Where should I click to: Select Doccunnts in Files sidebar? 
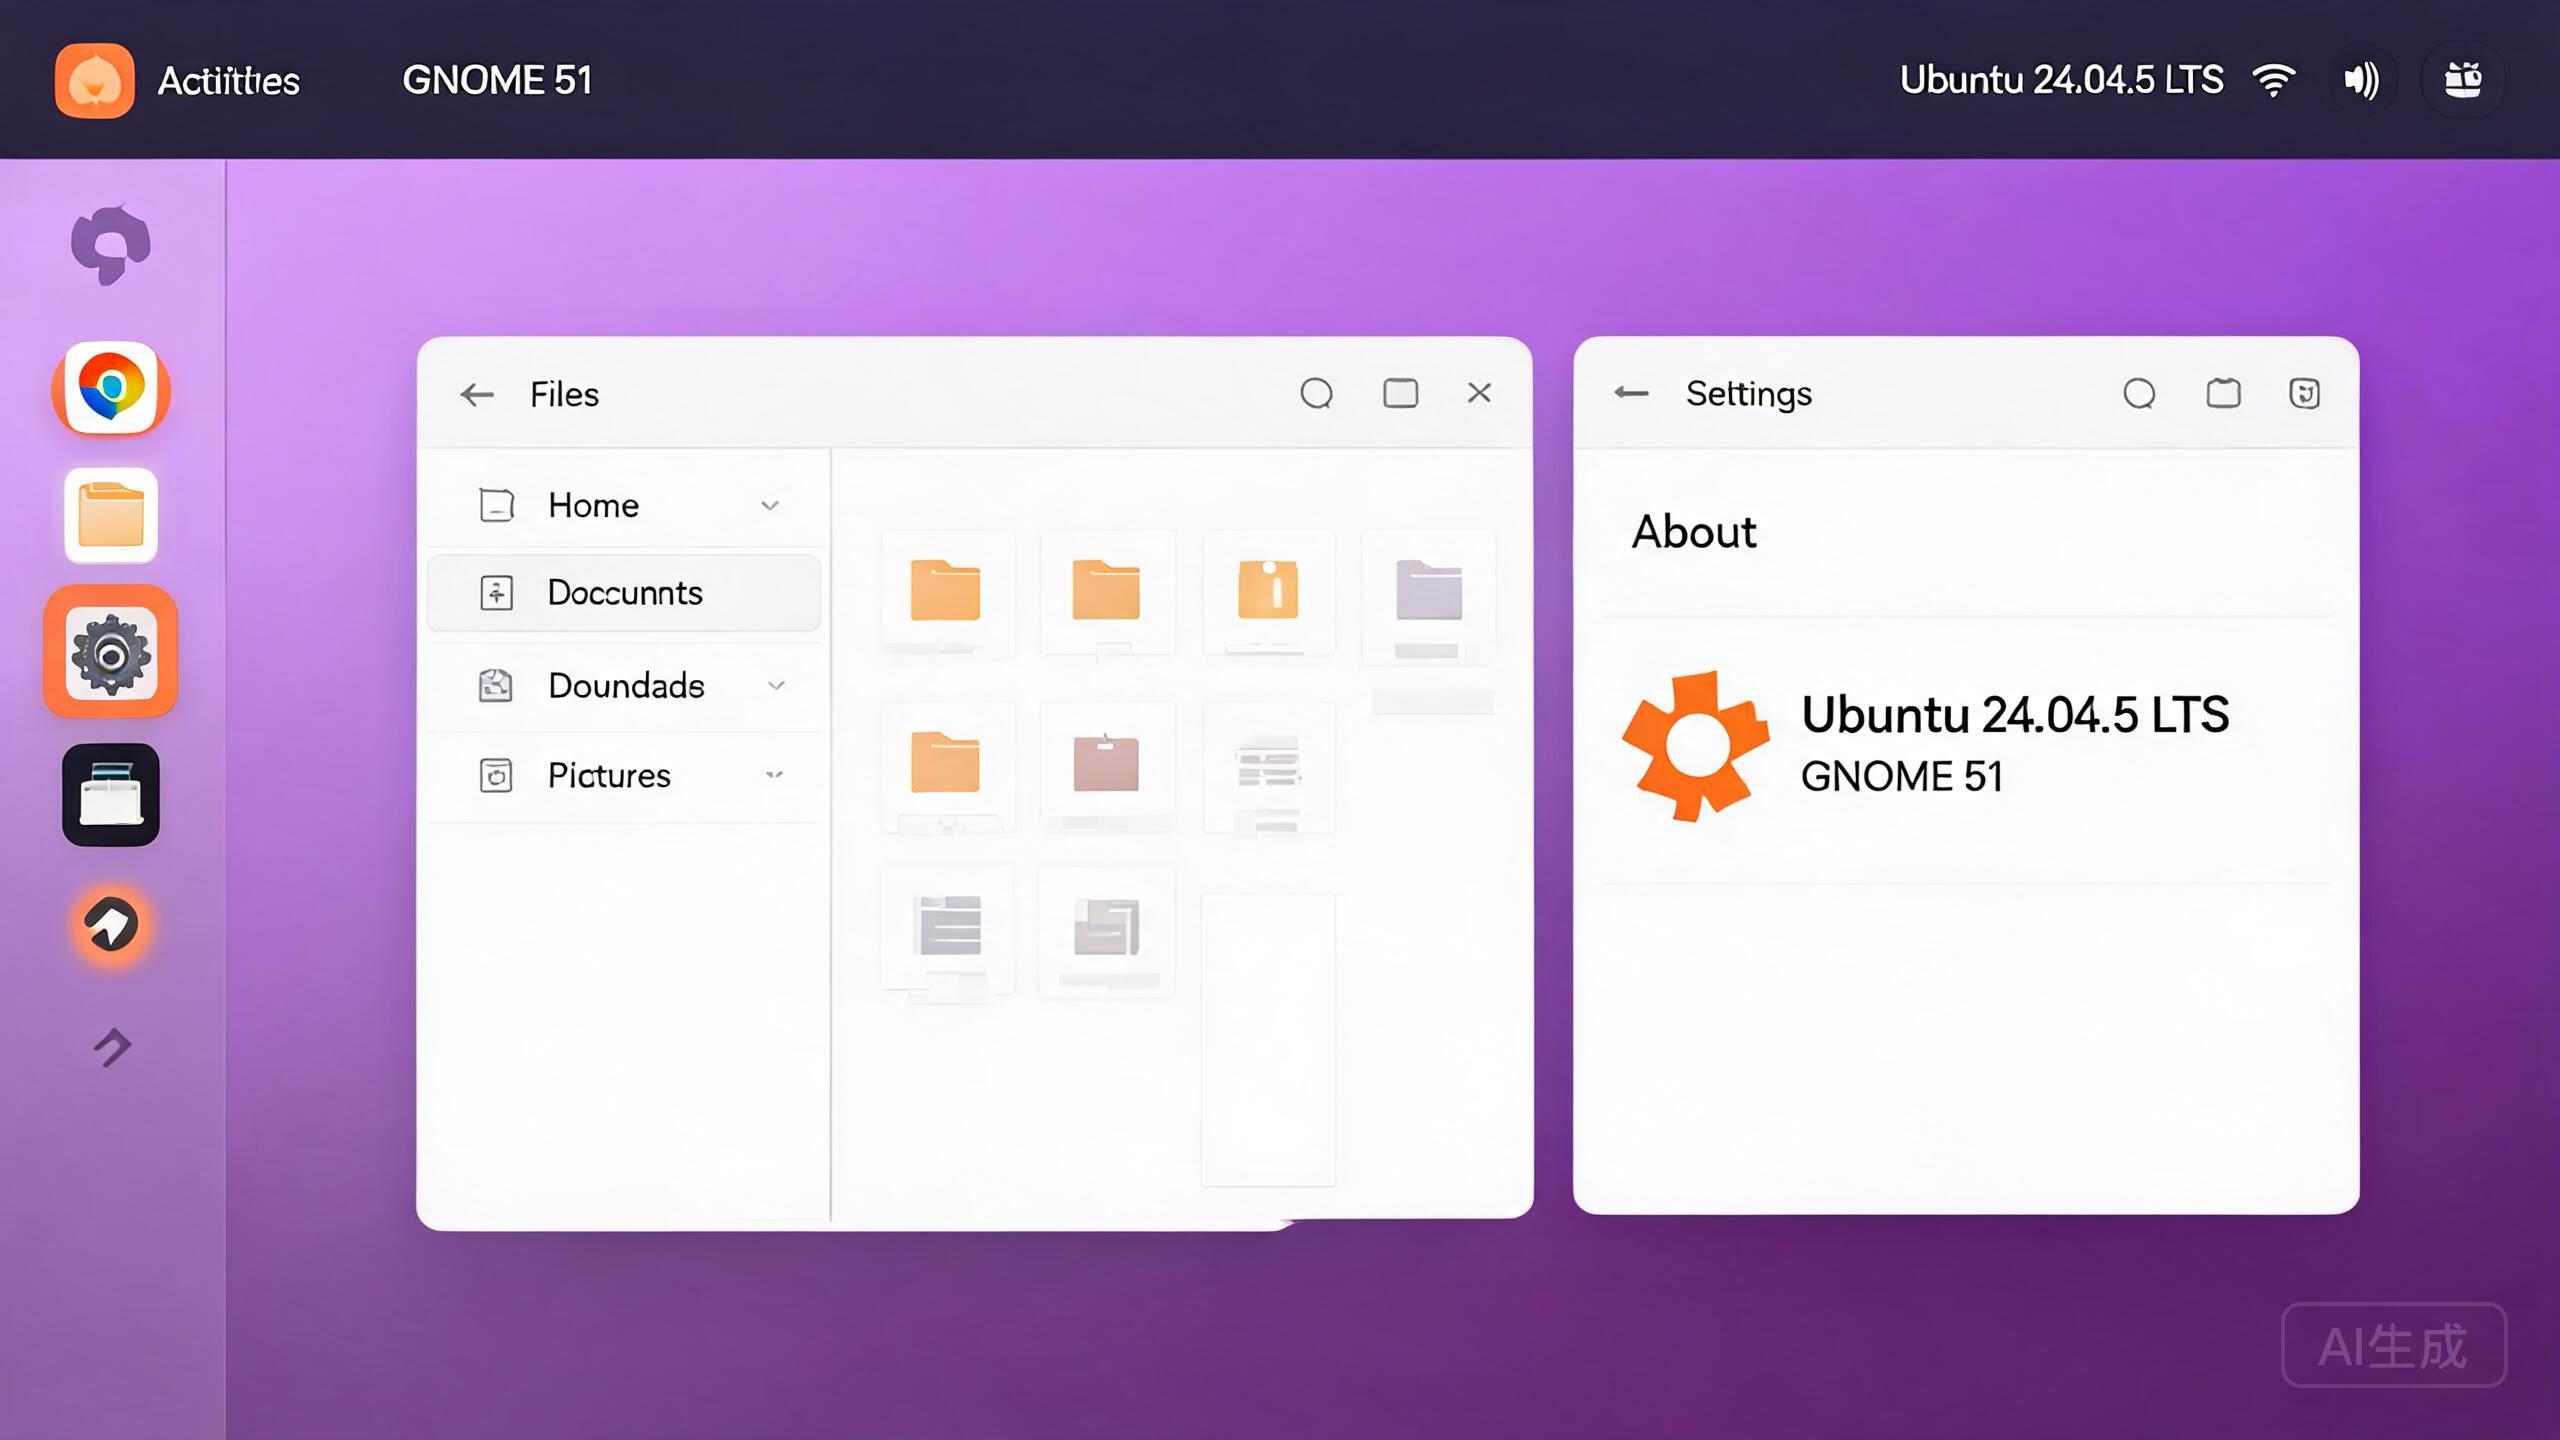pyautogui.click(x=624, y=593)
